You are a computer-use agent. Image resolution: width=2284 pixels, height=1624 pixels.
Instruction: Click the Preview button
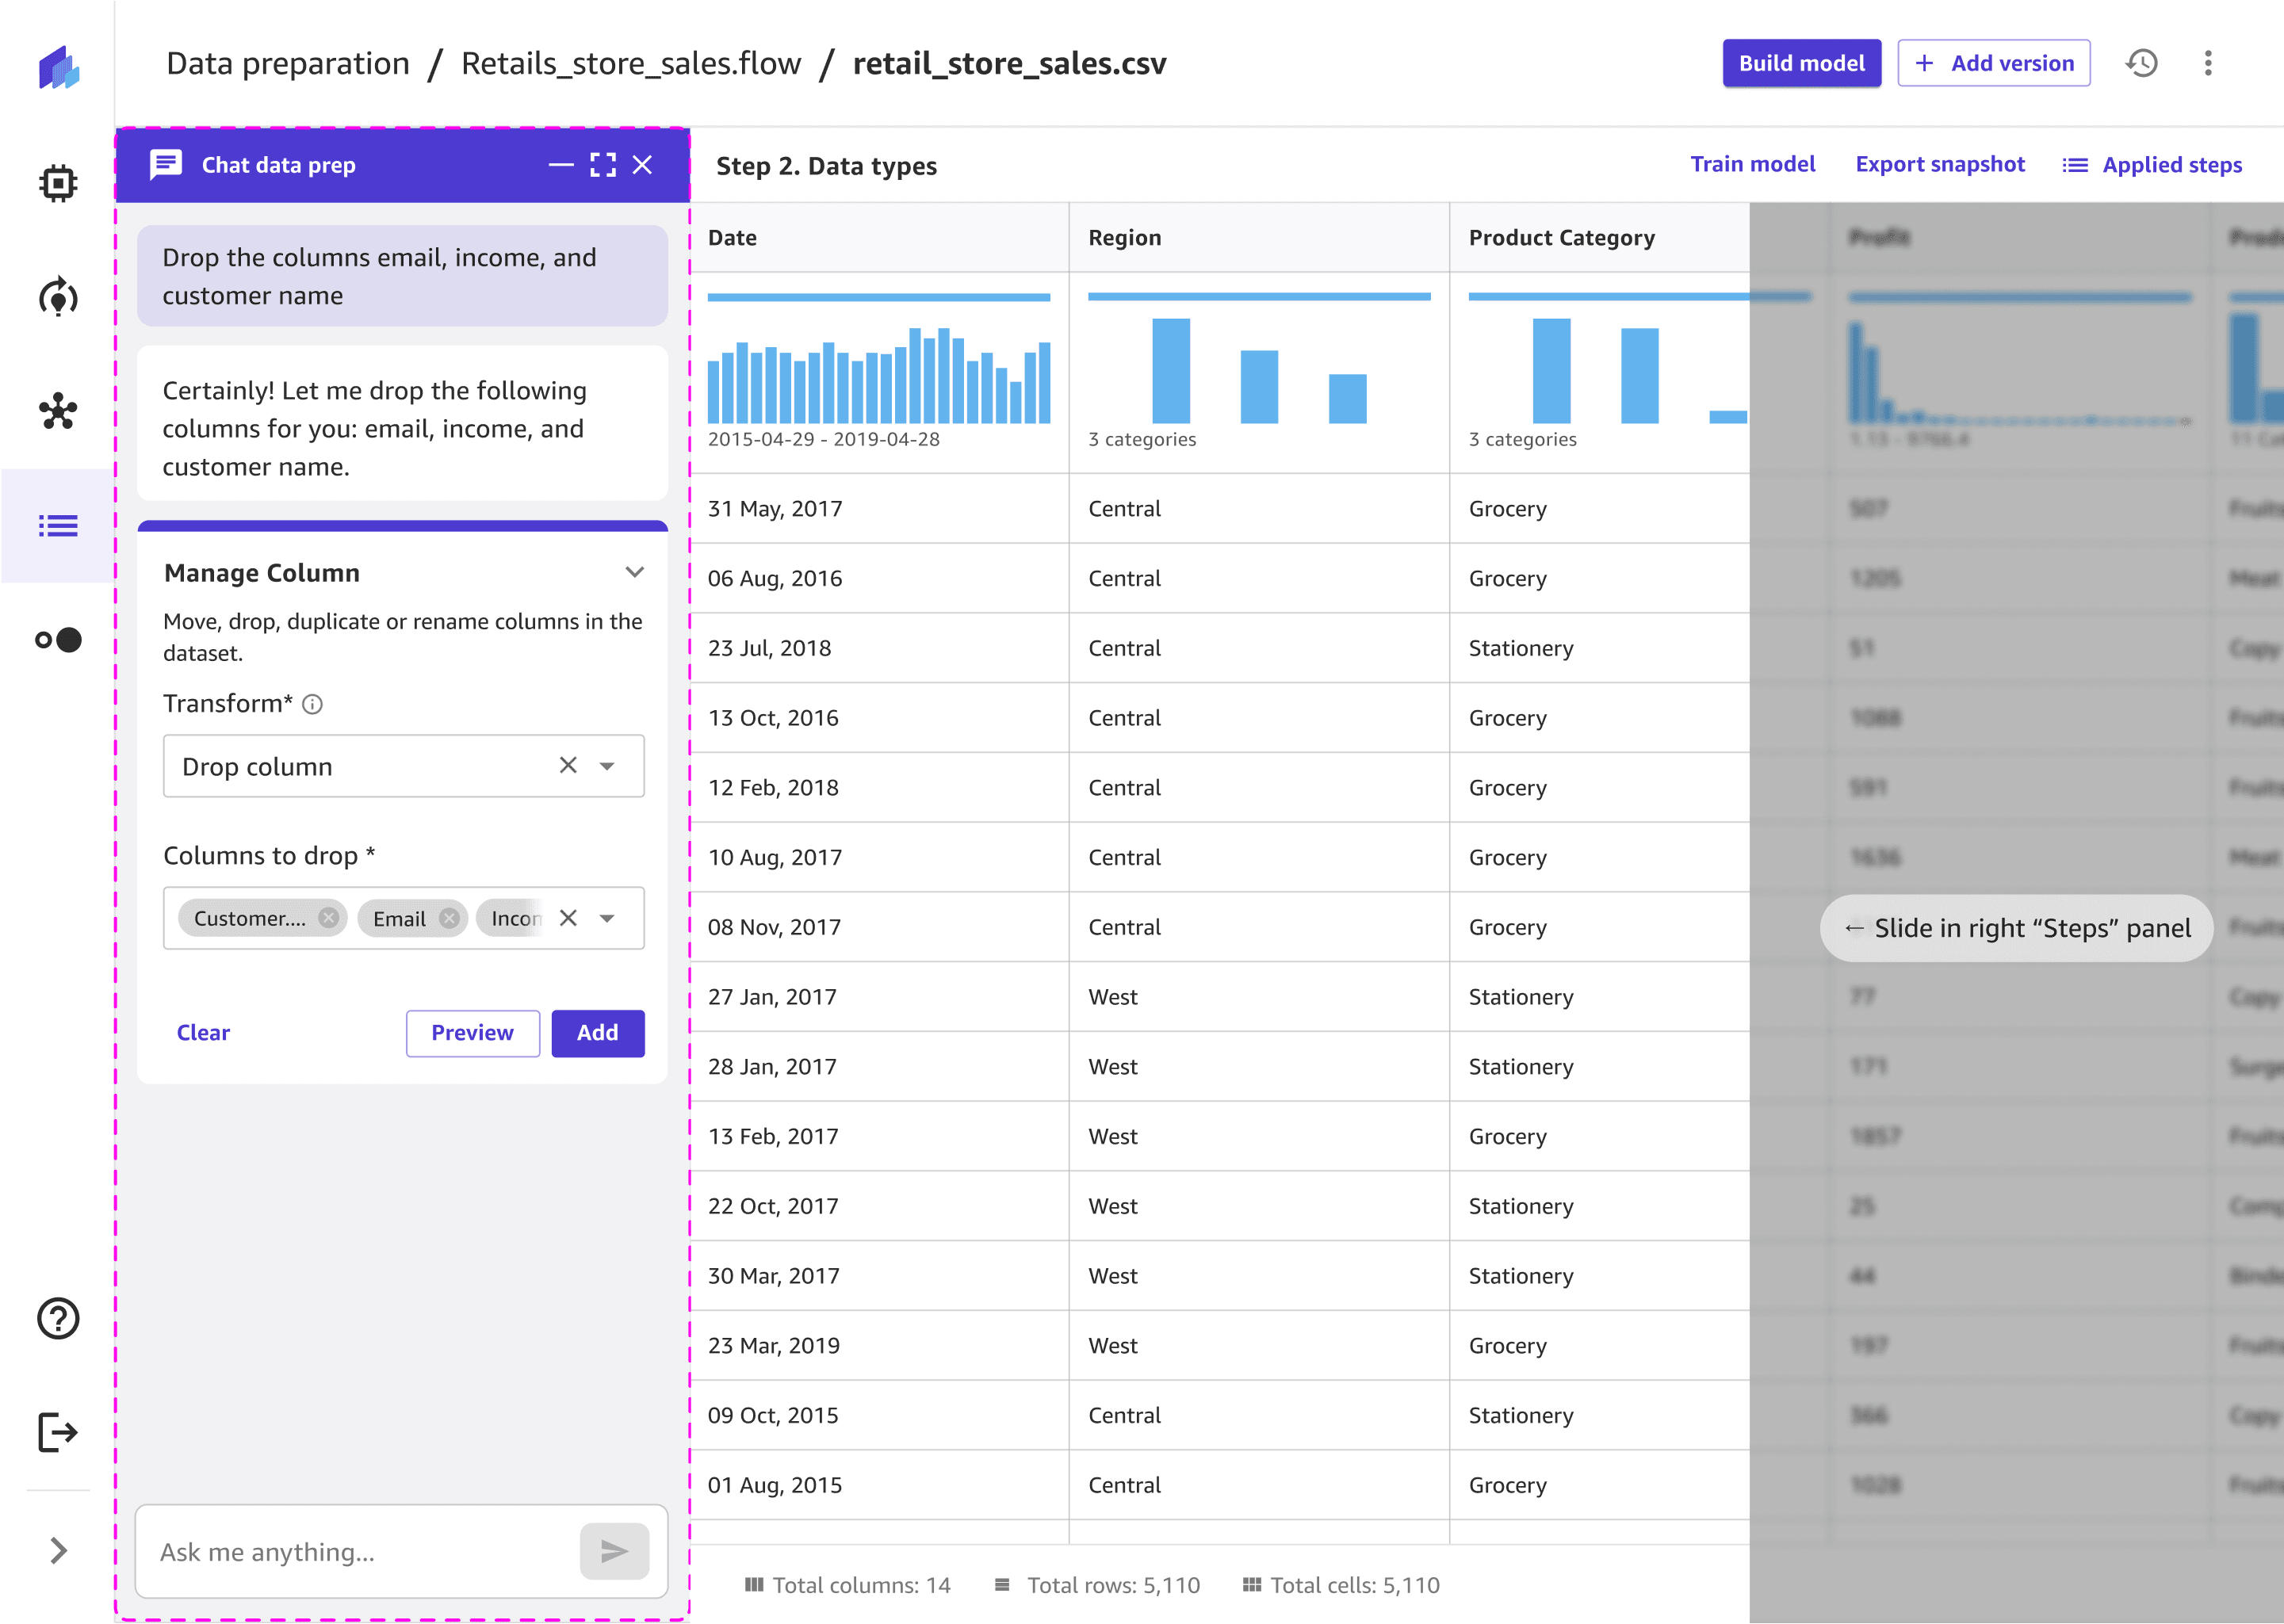(x=472, y=1033)
